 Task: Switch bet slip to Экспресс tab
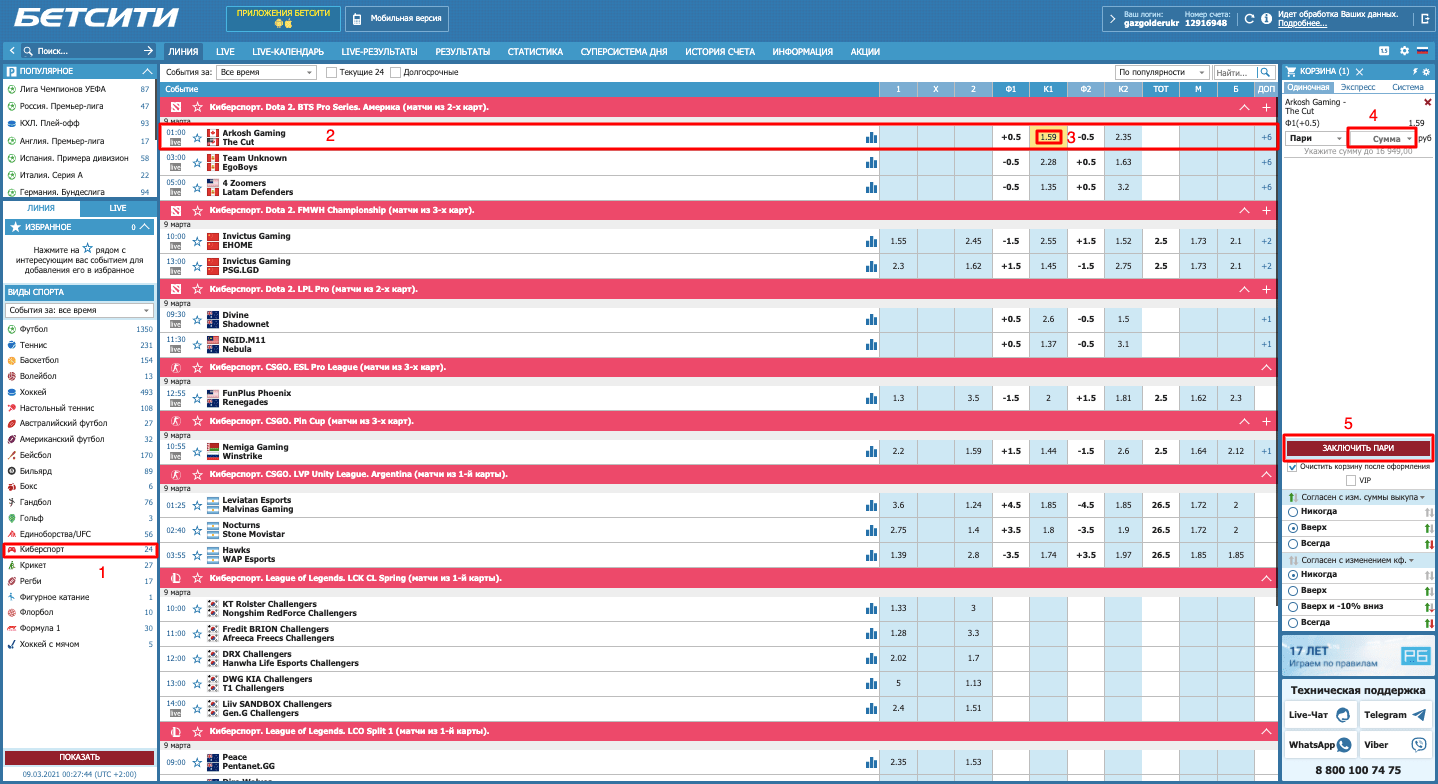[x=1358, y=87]
